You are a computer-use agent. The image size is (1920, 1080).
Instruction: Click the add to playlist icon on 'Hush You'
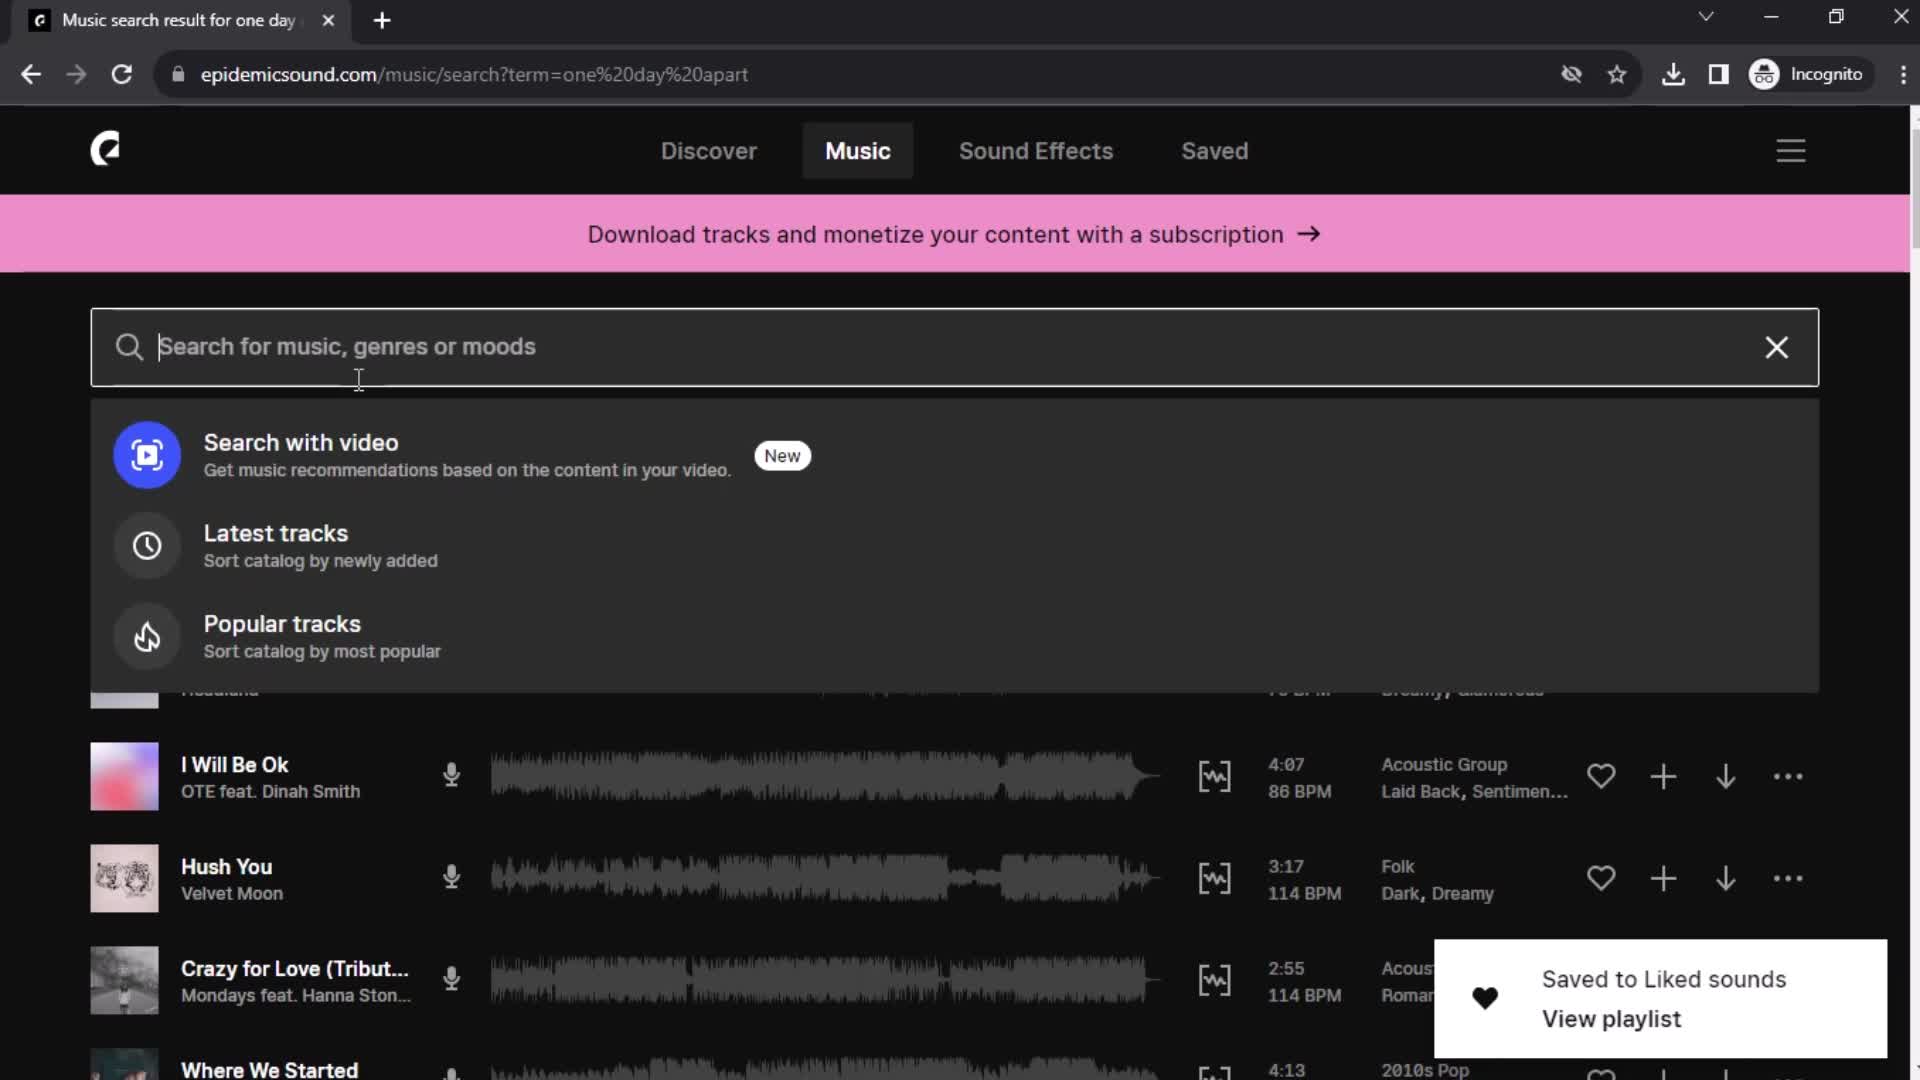click(x=1663, y=878)
